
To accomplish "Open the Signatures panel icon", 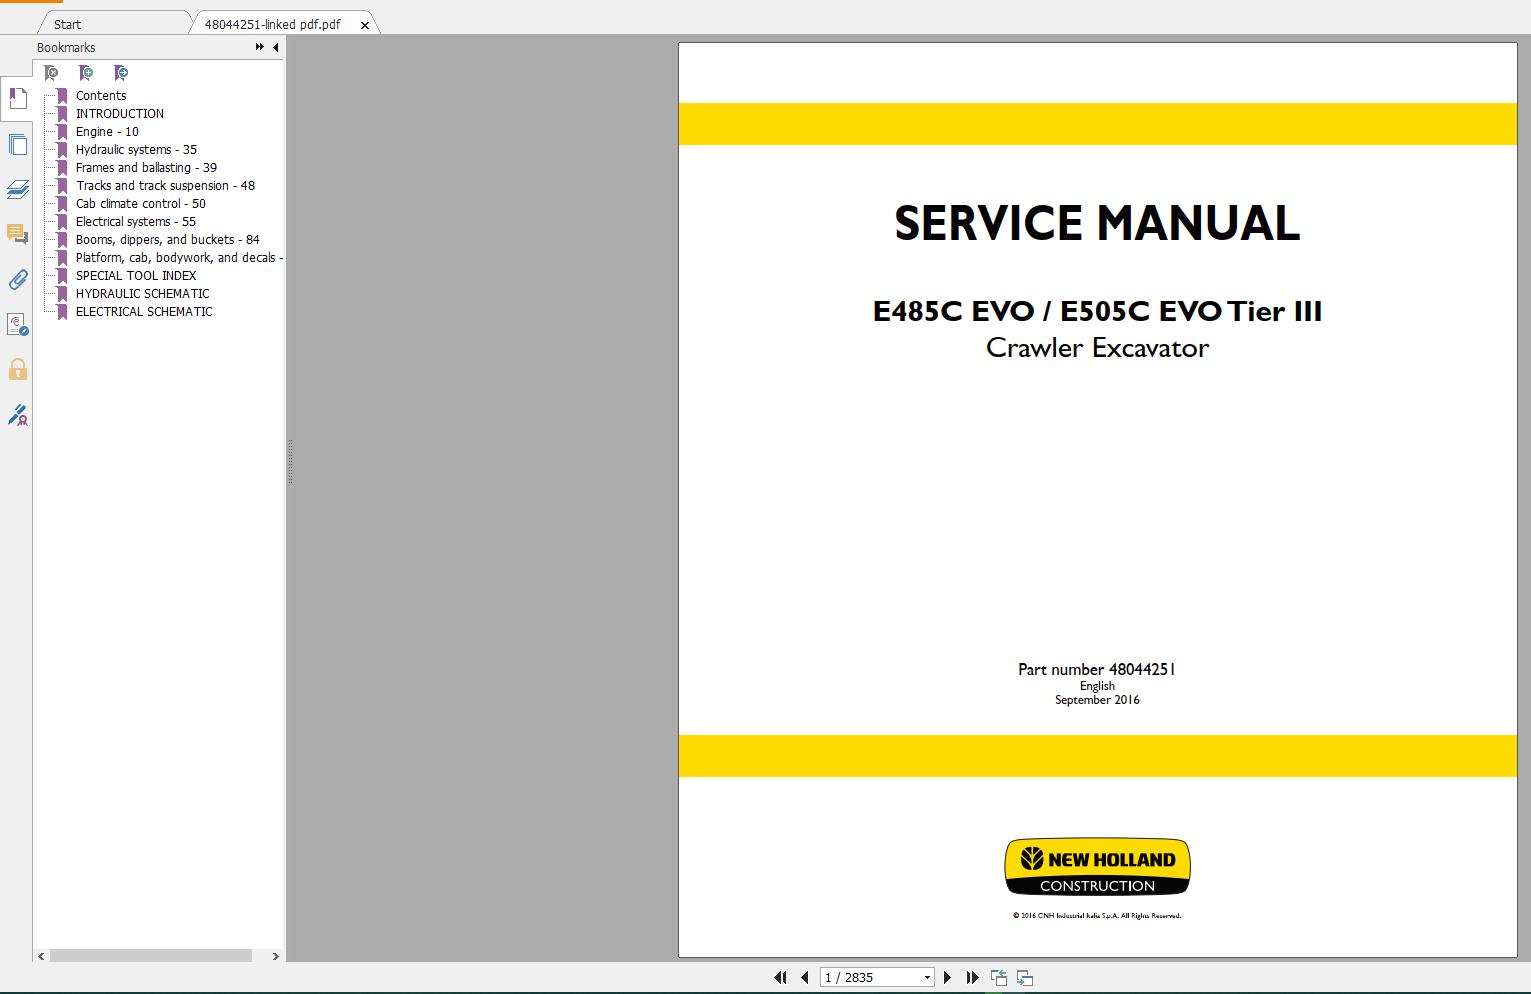I will 17,414.
